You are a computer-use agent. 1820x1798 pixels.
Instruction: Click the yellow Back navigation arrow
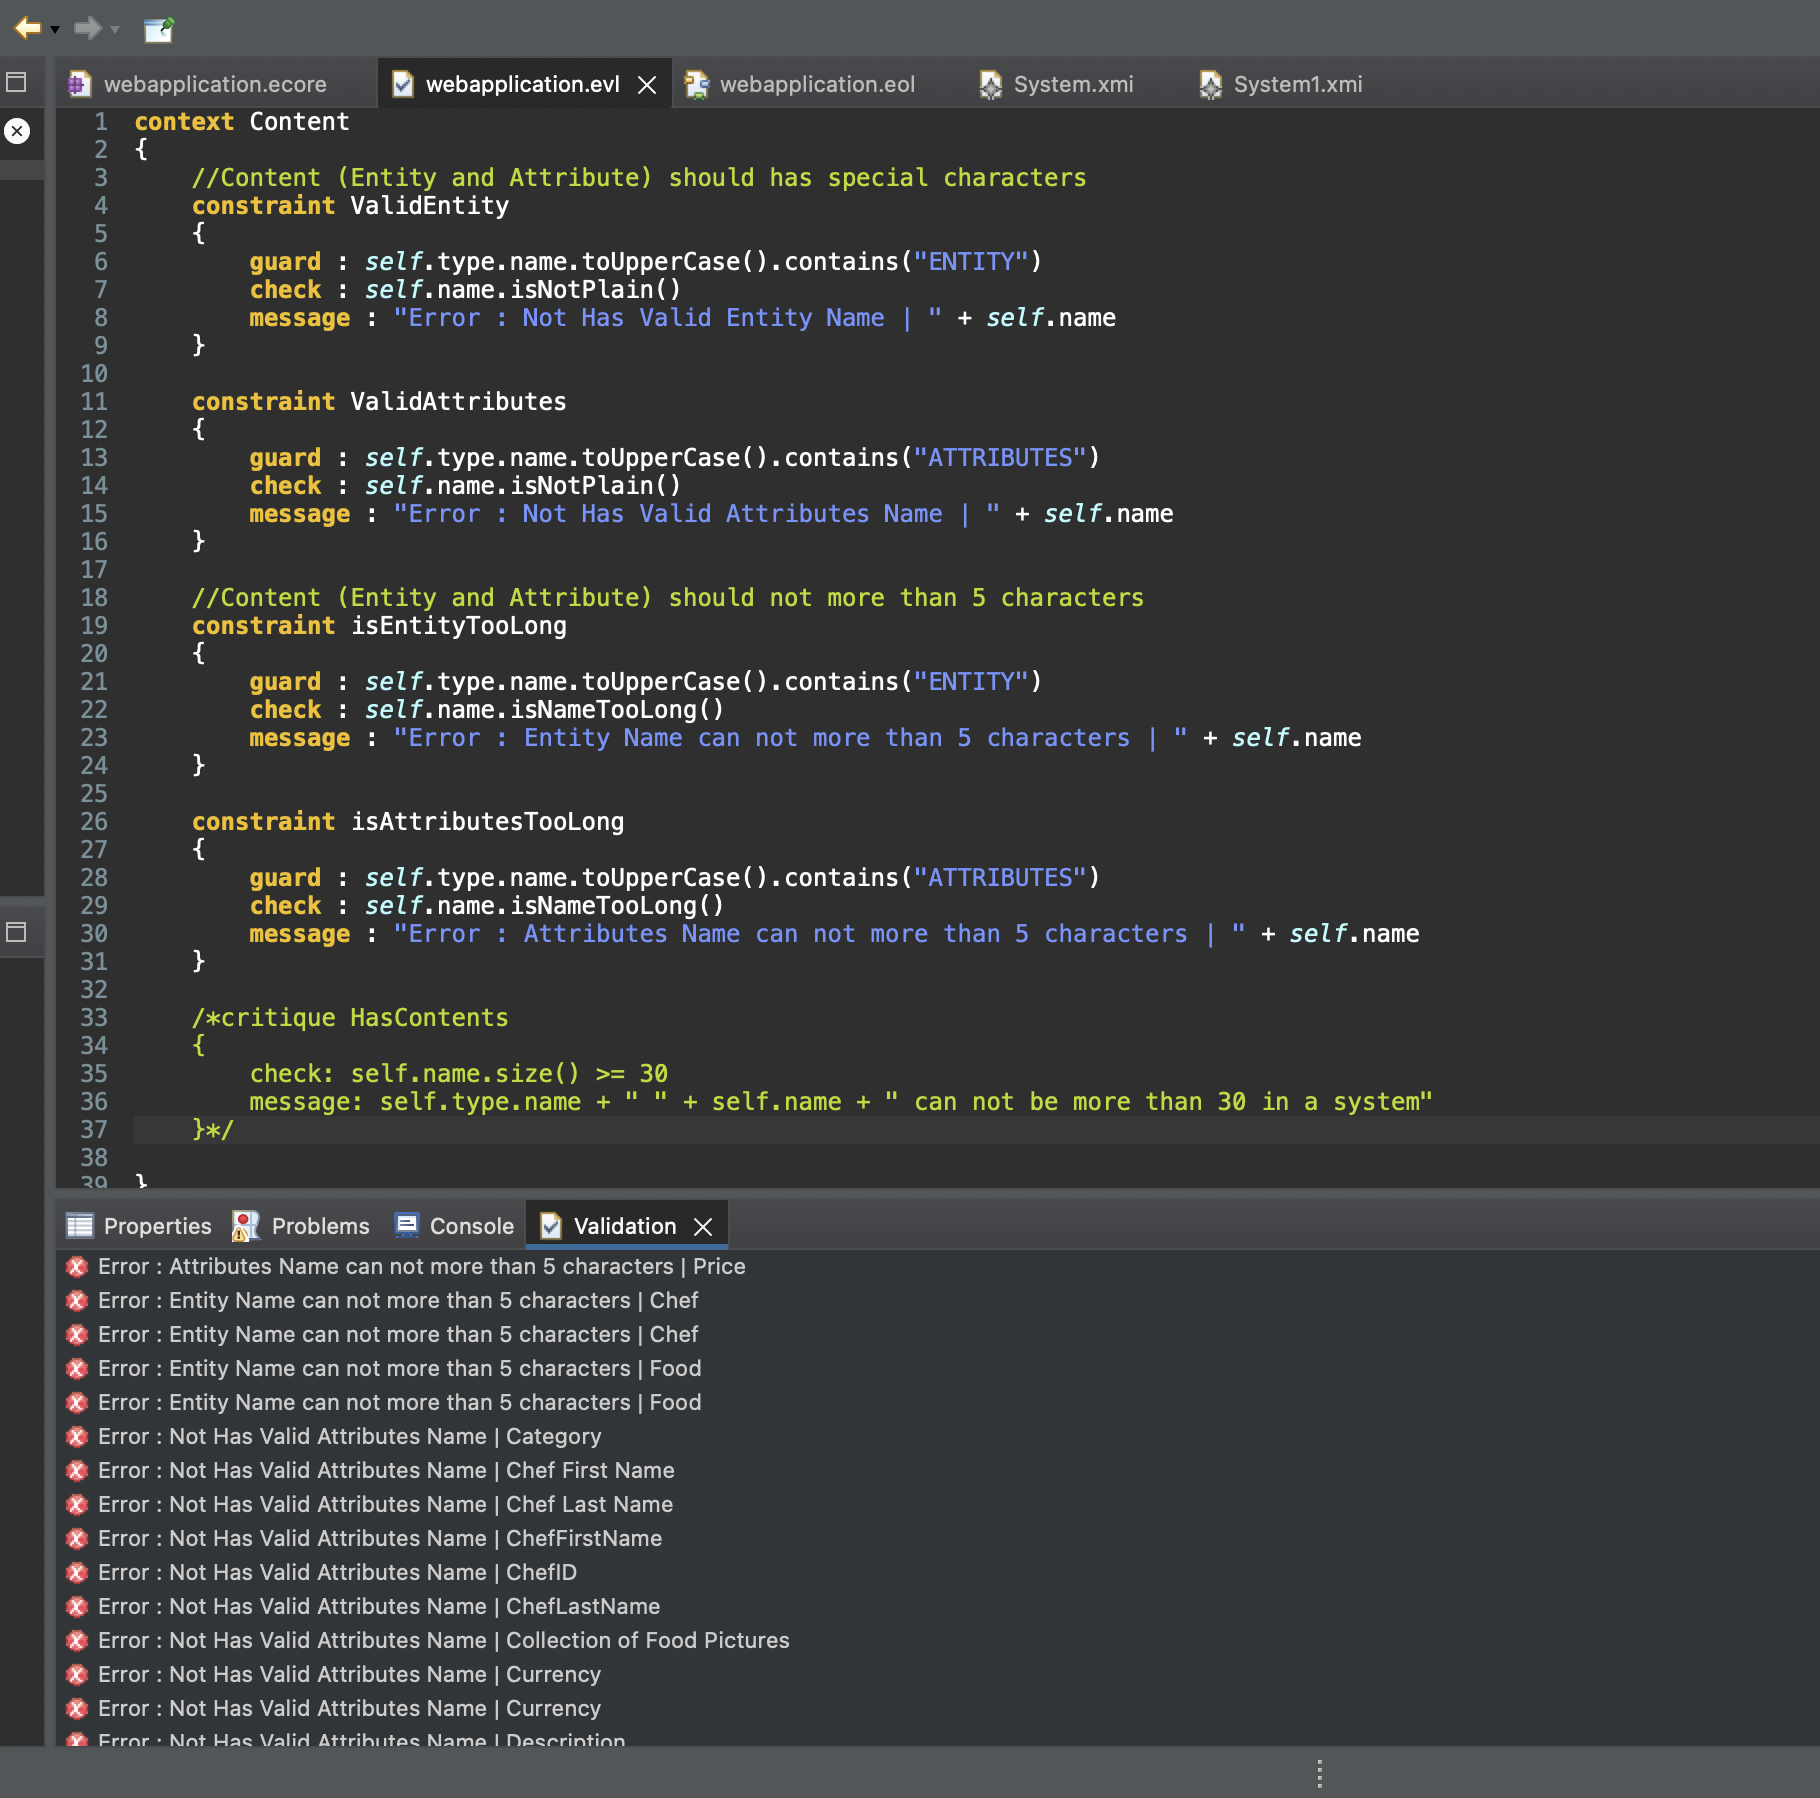tap(27, 28)
